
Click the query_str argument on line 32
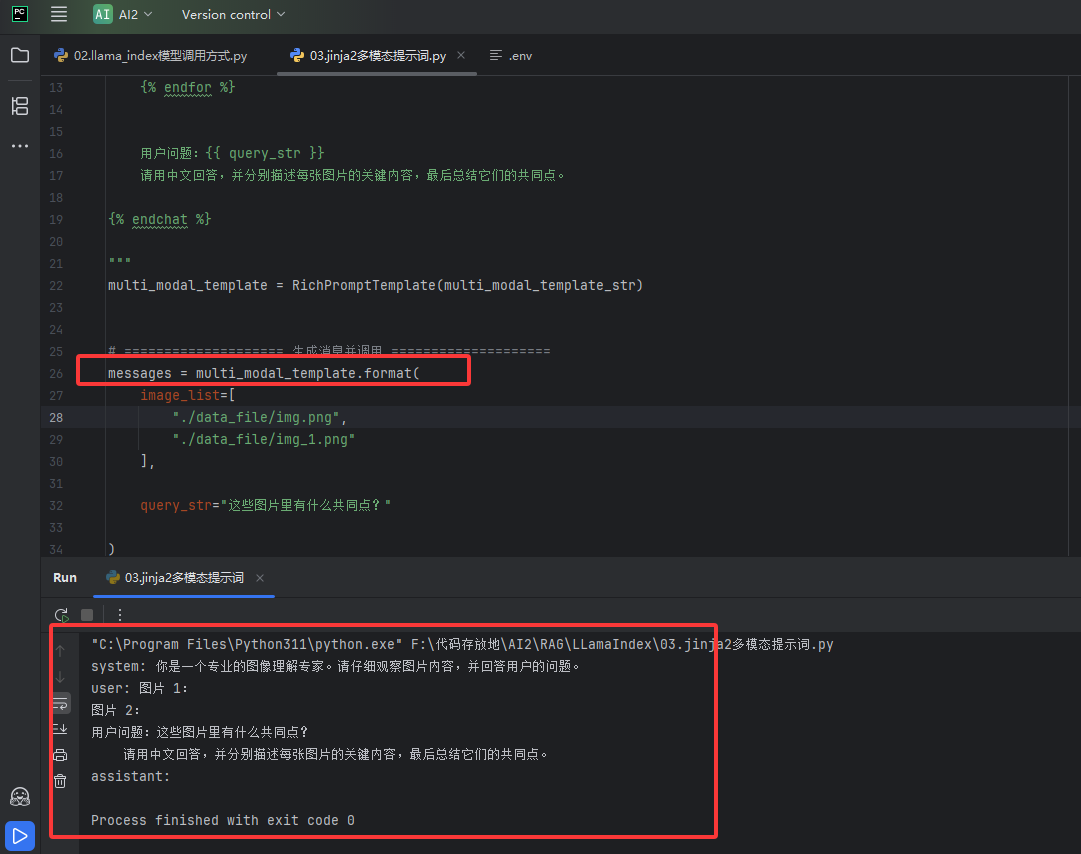265,506
